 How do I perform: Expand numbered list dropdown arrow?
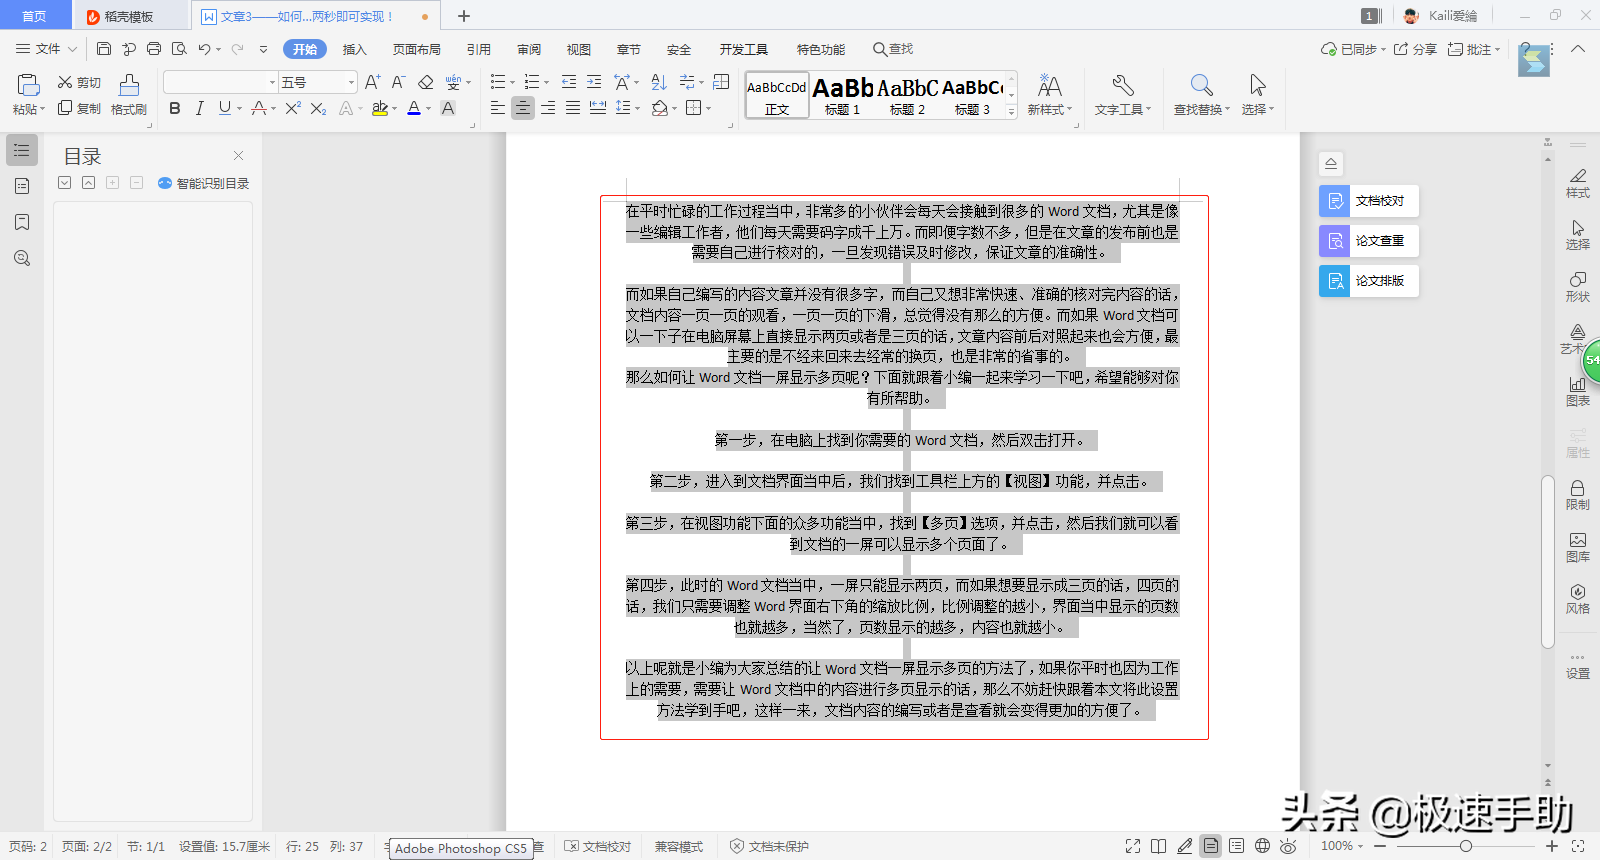[546, 83]
